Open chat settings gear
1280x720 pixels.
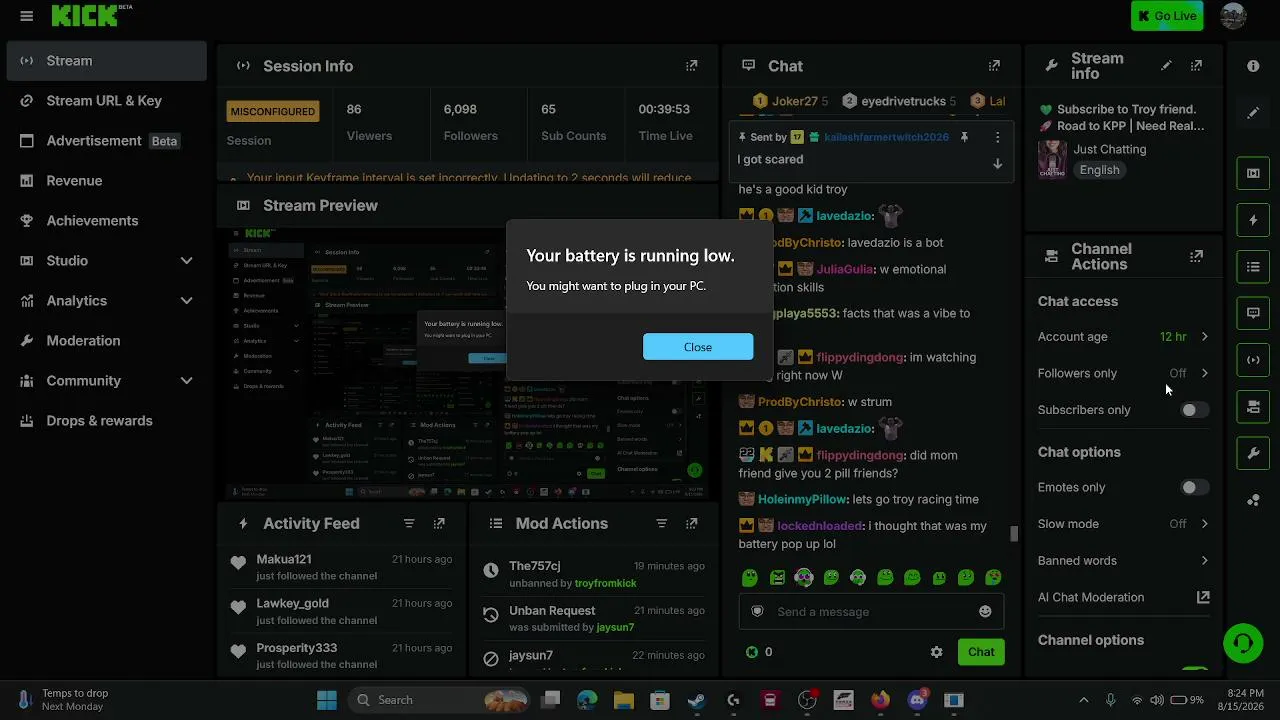click(936, 652)
